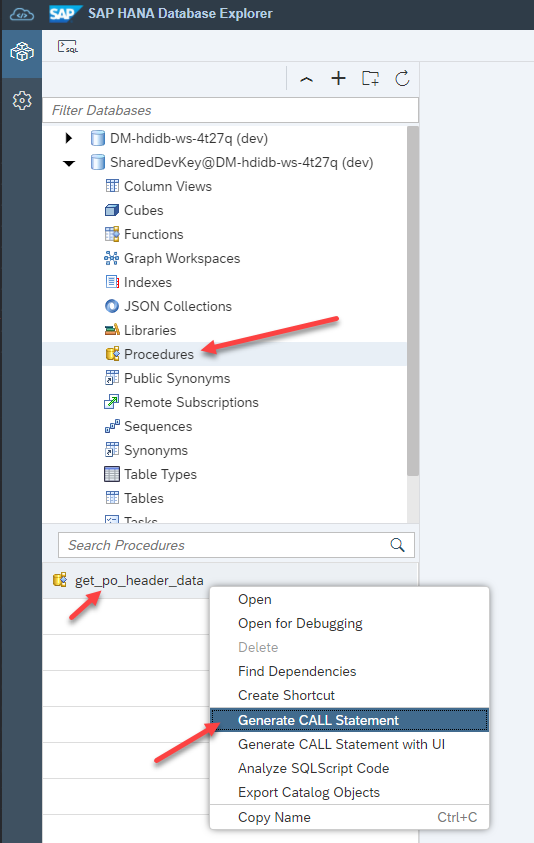
Task: Click the plus icon to add database
Action: (x=338, y=78)
